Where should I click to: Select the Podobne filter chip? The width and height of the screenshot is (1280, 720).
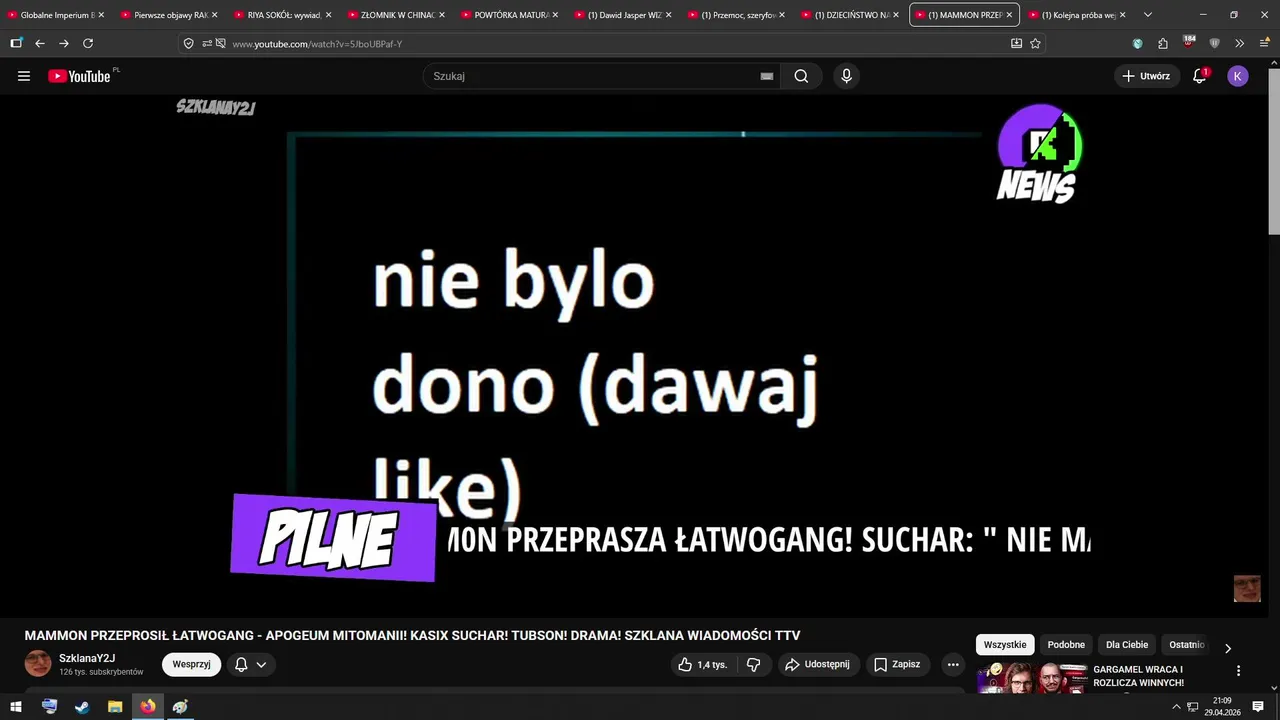[x=1066, y=645]
